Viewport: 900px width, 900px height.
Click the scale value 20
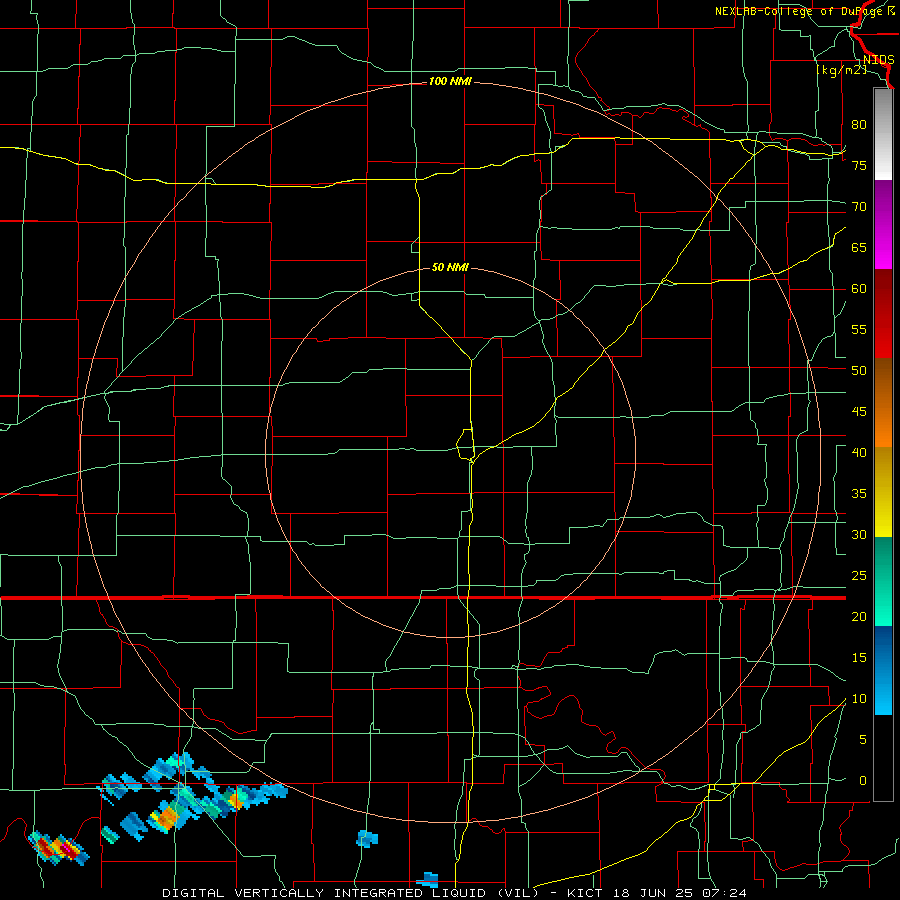point(859,616)
